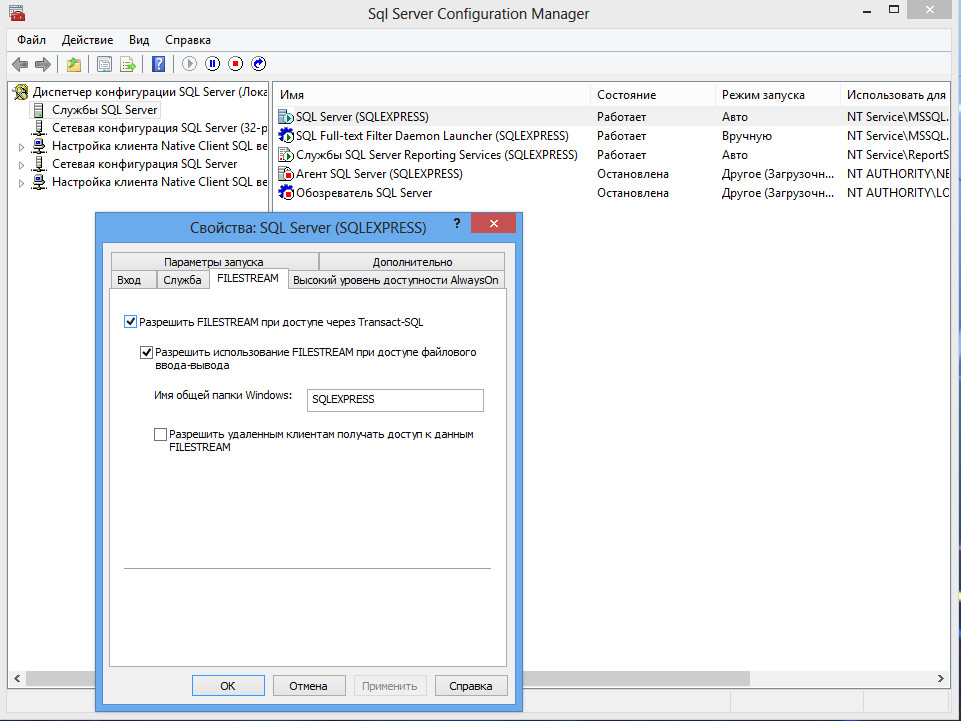Click the Up one level folder icon
This screenshot has width=961, height=721.
[74, 64]
